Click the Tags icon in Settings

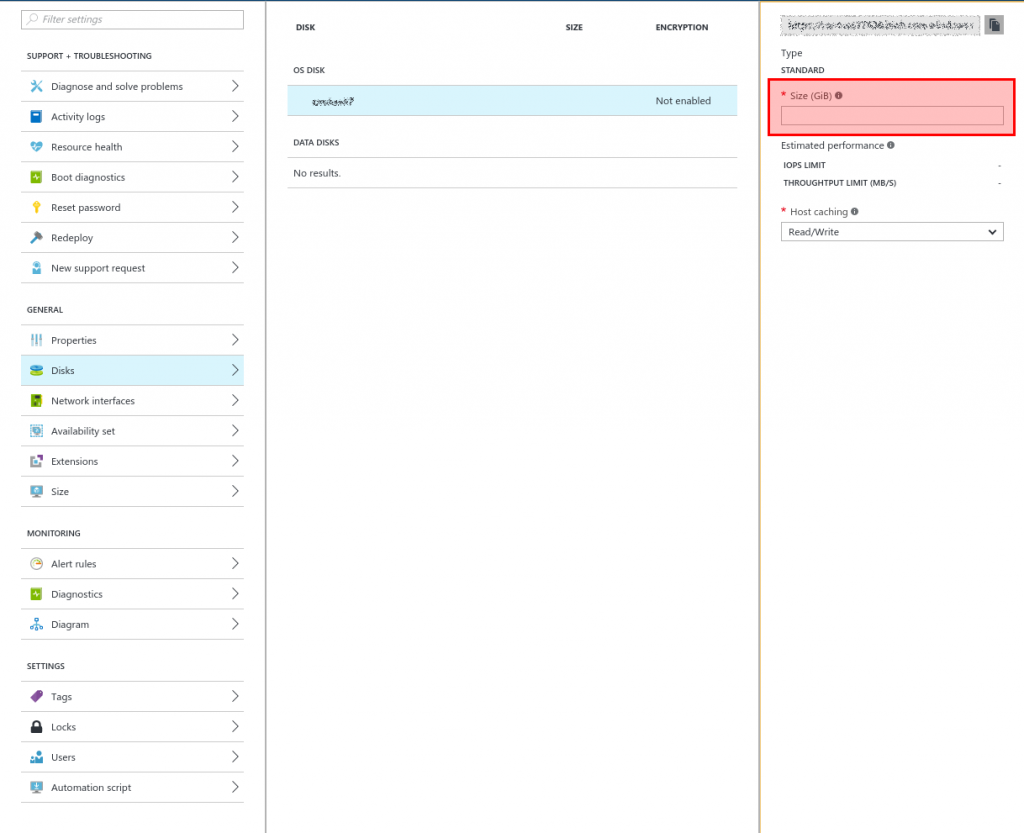(37, 697)
